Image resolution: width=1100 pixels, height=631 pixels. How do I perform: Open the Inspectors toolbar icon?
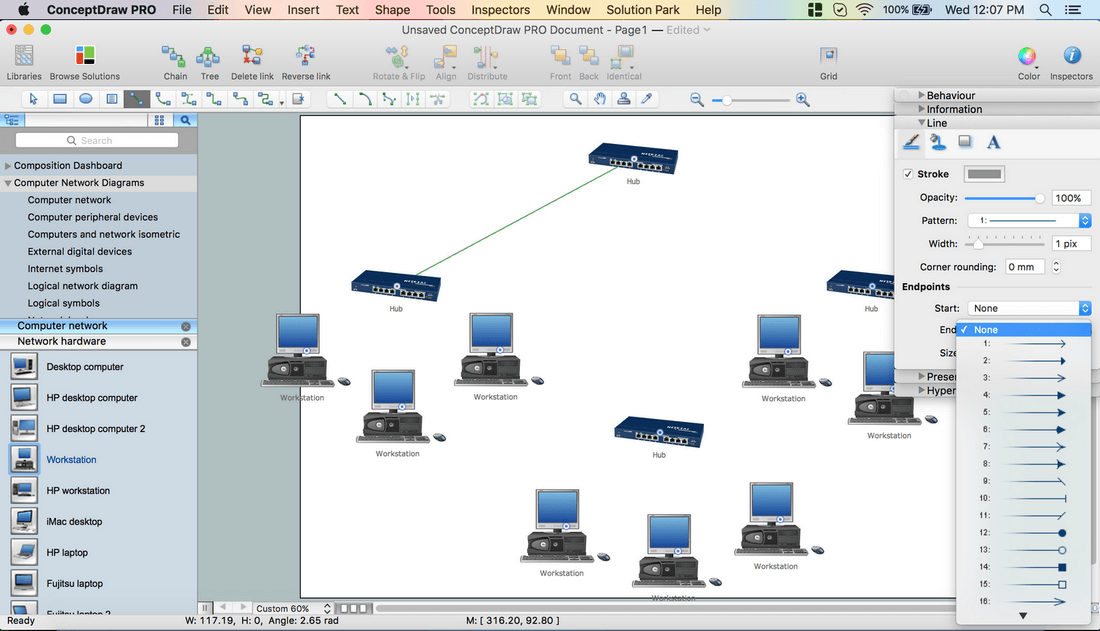pyautogui.click(x=1071, y=62)
